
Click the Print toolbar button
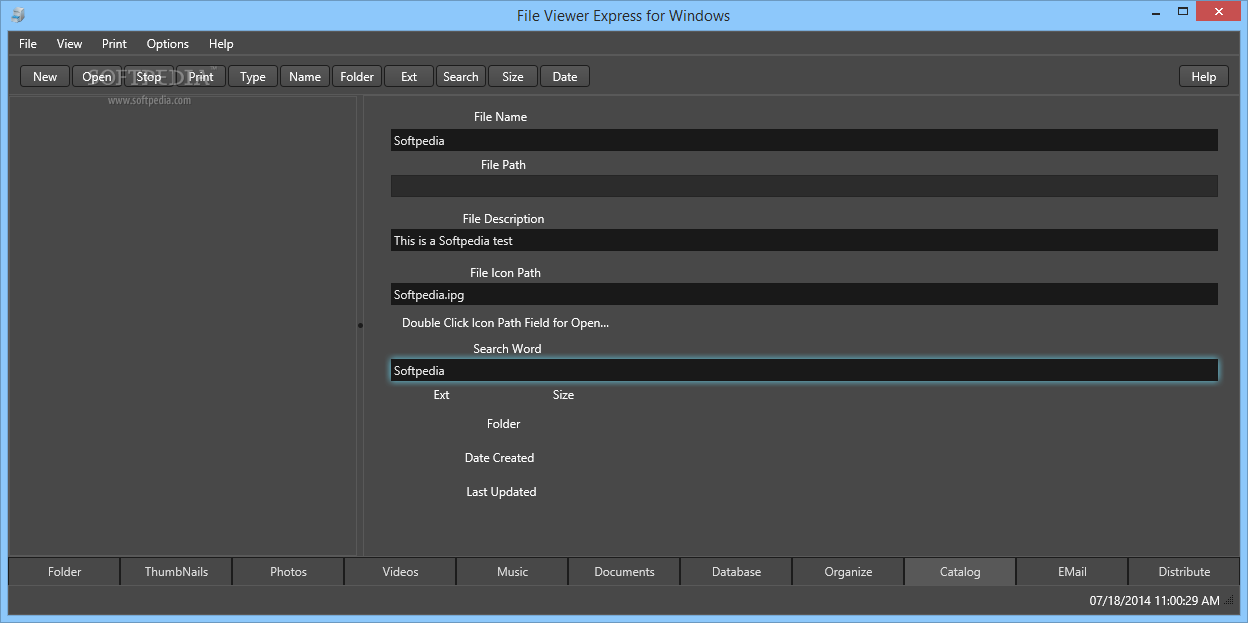pyautogui.click(x=201, y=77)
